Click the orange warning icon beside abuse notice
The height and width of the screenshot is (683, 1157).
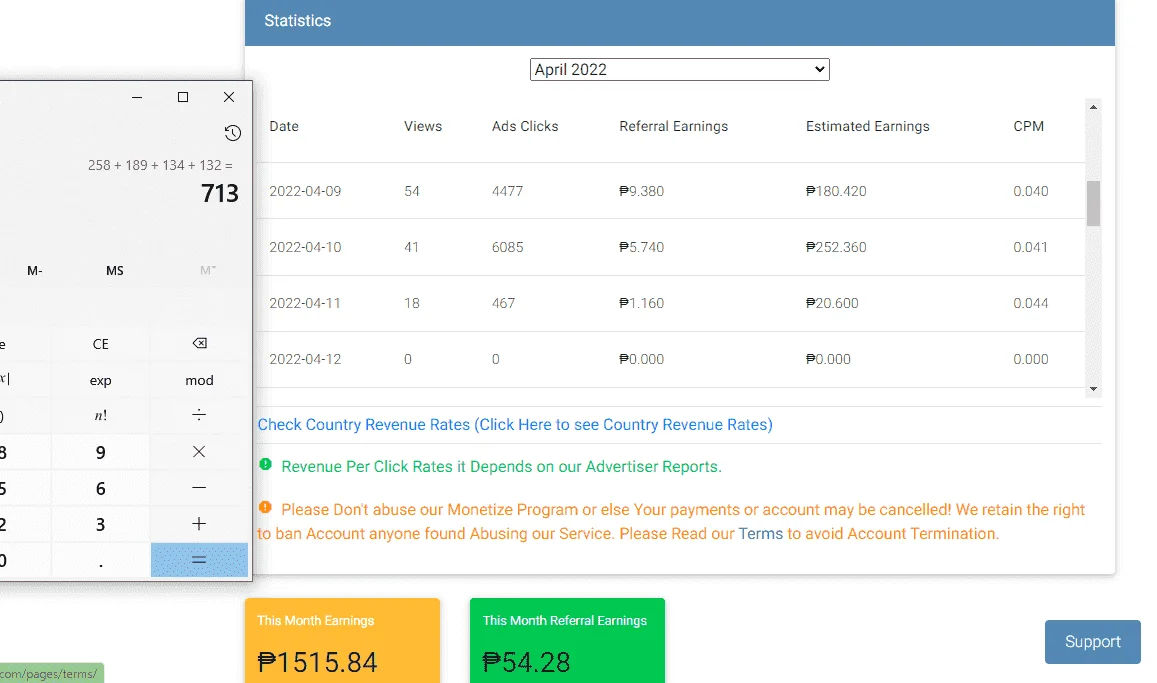click(x=265, y=507)
